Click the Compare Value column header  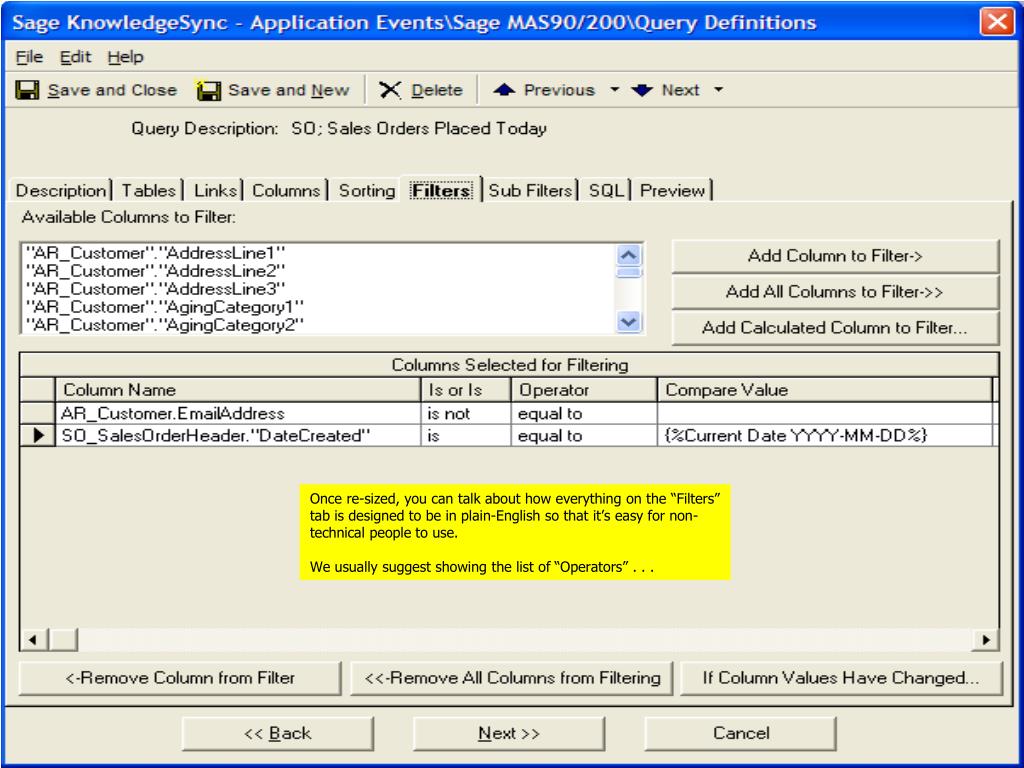[x=825, y=390]
